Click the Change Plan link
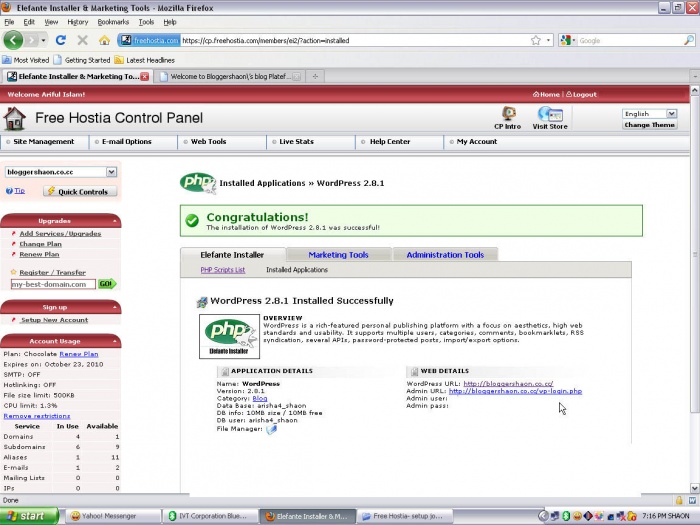The height and width of the screenshot is (525, 700). [x=41, y=244]
